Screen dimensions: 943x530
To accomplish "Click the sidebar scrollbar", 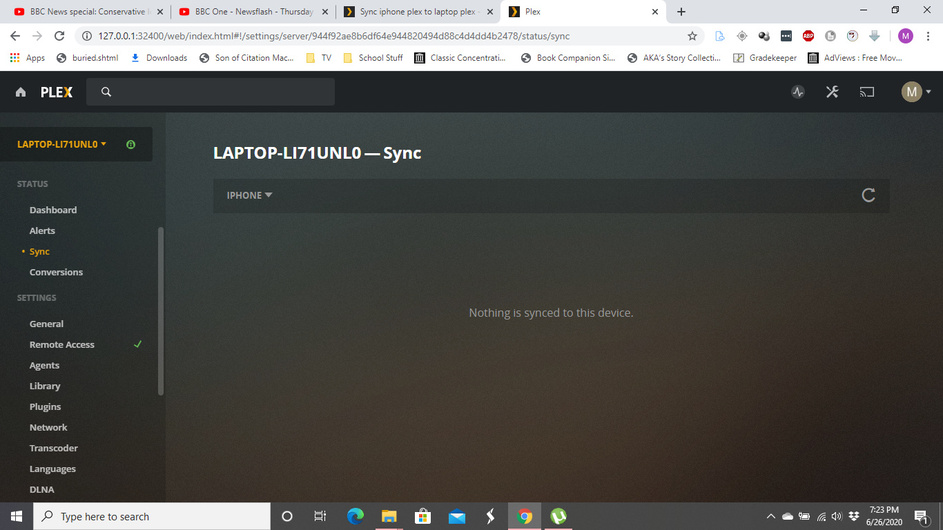I will point(161,311).
